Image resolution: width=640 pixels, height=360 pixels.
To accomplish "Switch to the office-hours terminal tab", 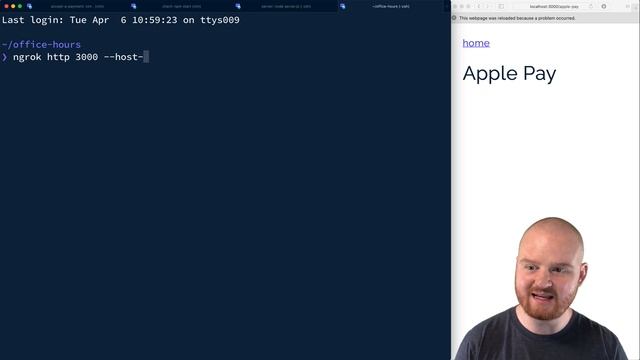I will pos(391,6).
